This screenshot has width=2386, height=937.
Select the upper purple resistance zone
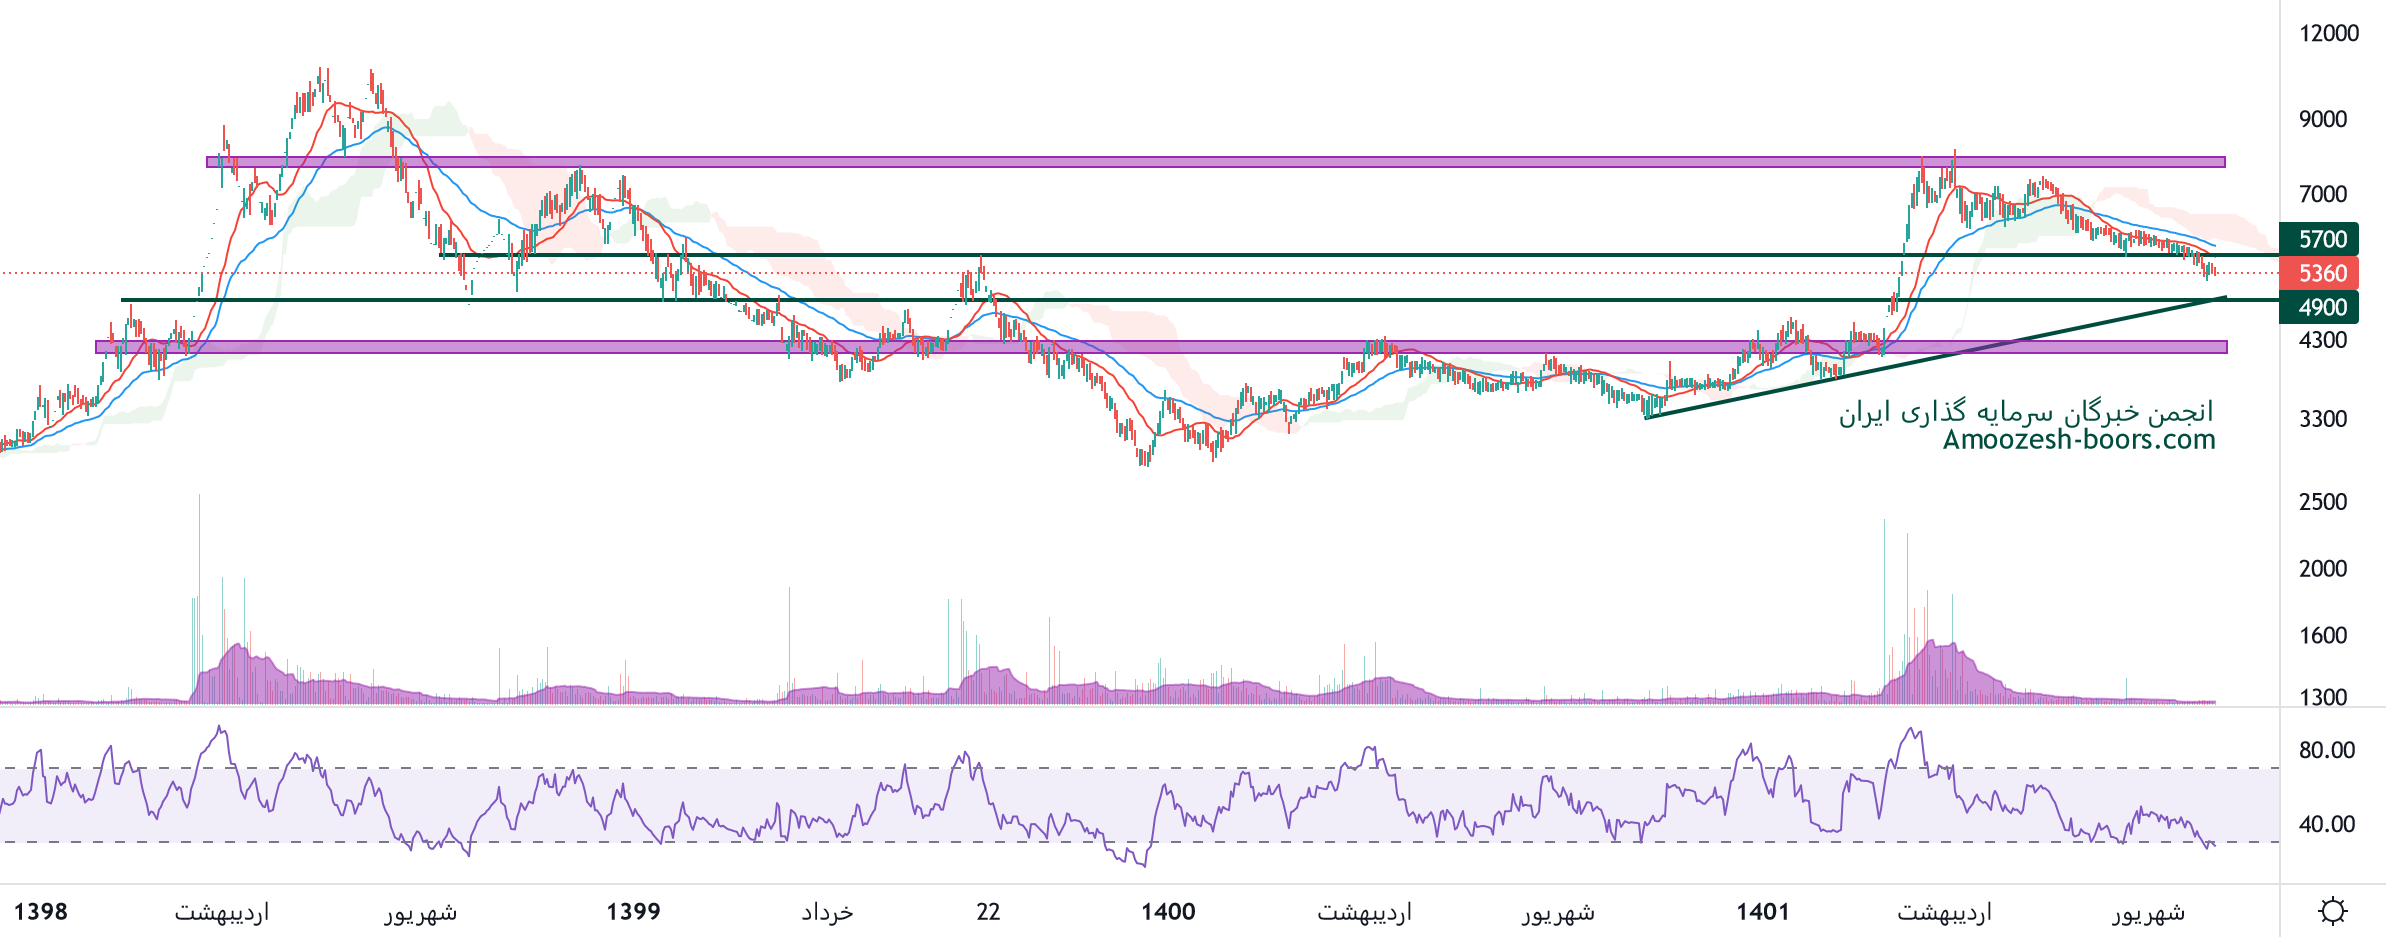coord(1200,161)
